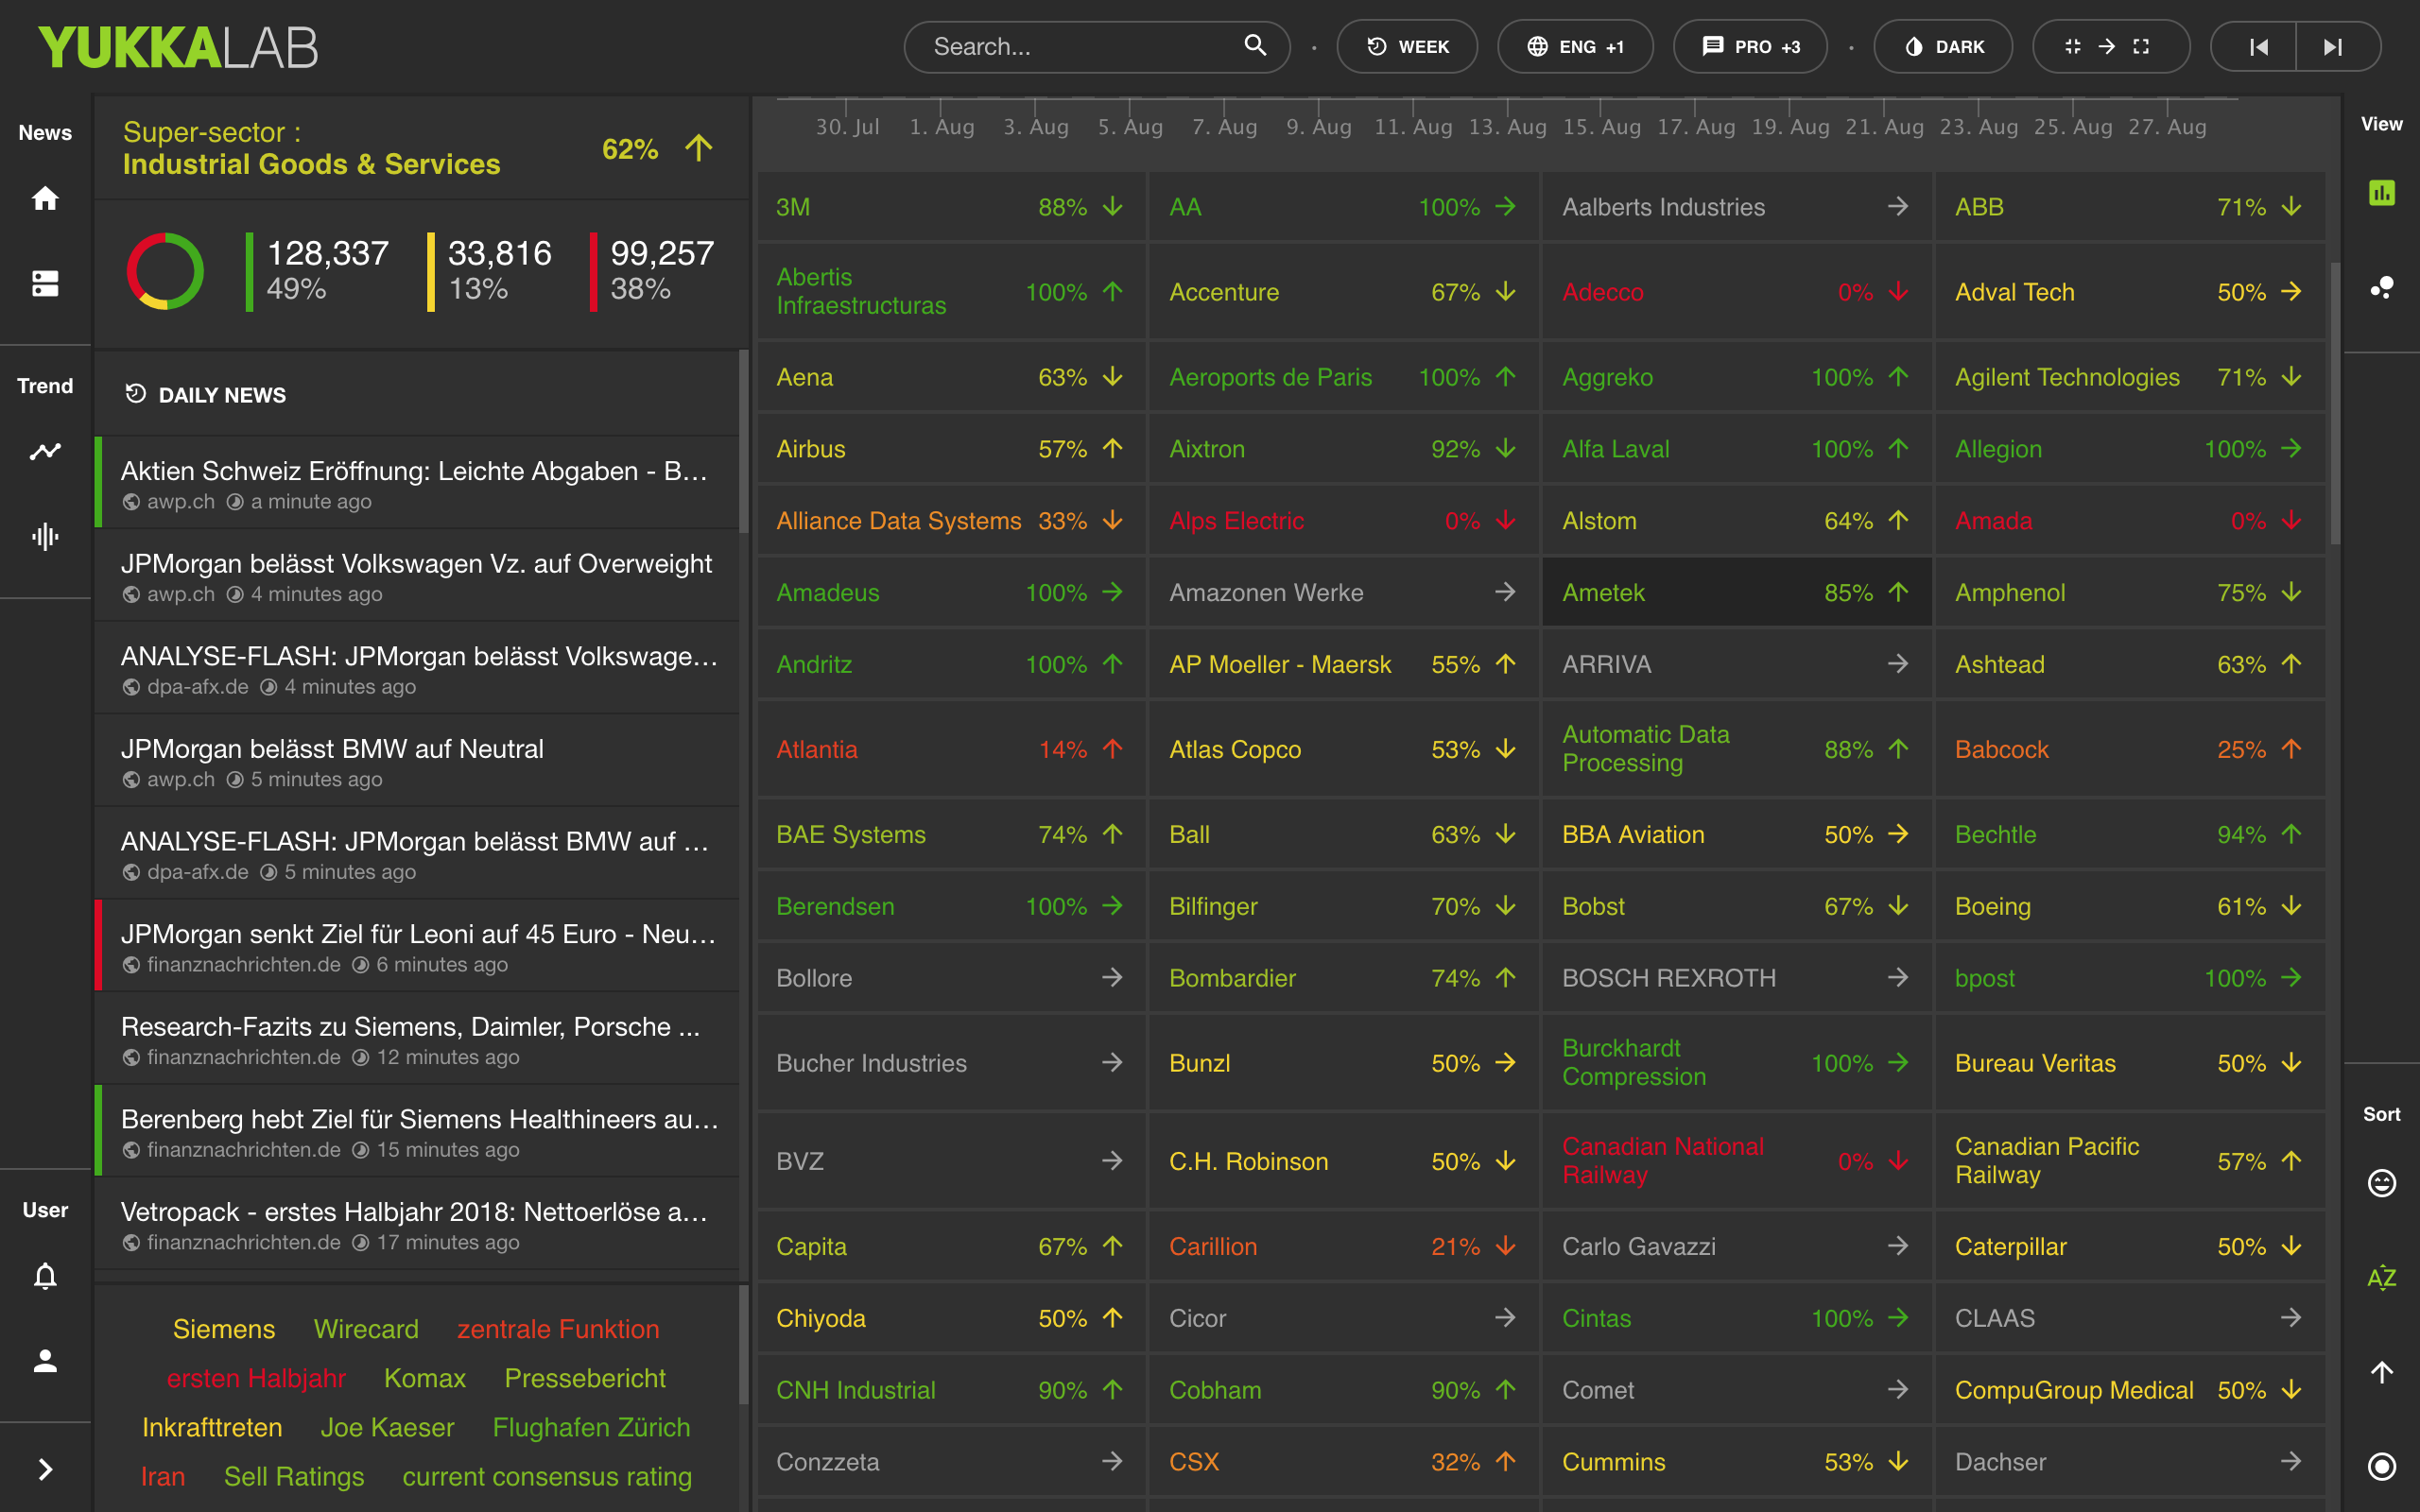The image size is (2420, 1512).
Task: Open the Trend line chart icon
Action: pyautogui.click(x=45, y=451)
